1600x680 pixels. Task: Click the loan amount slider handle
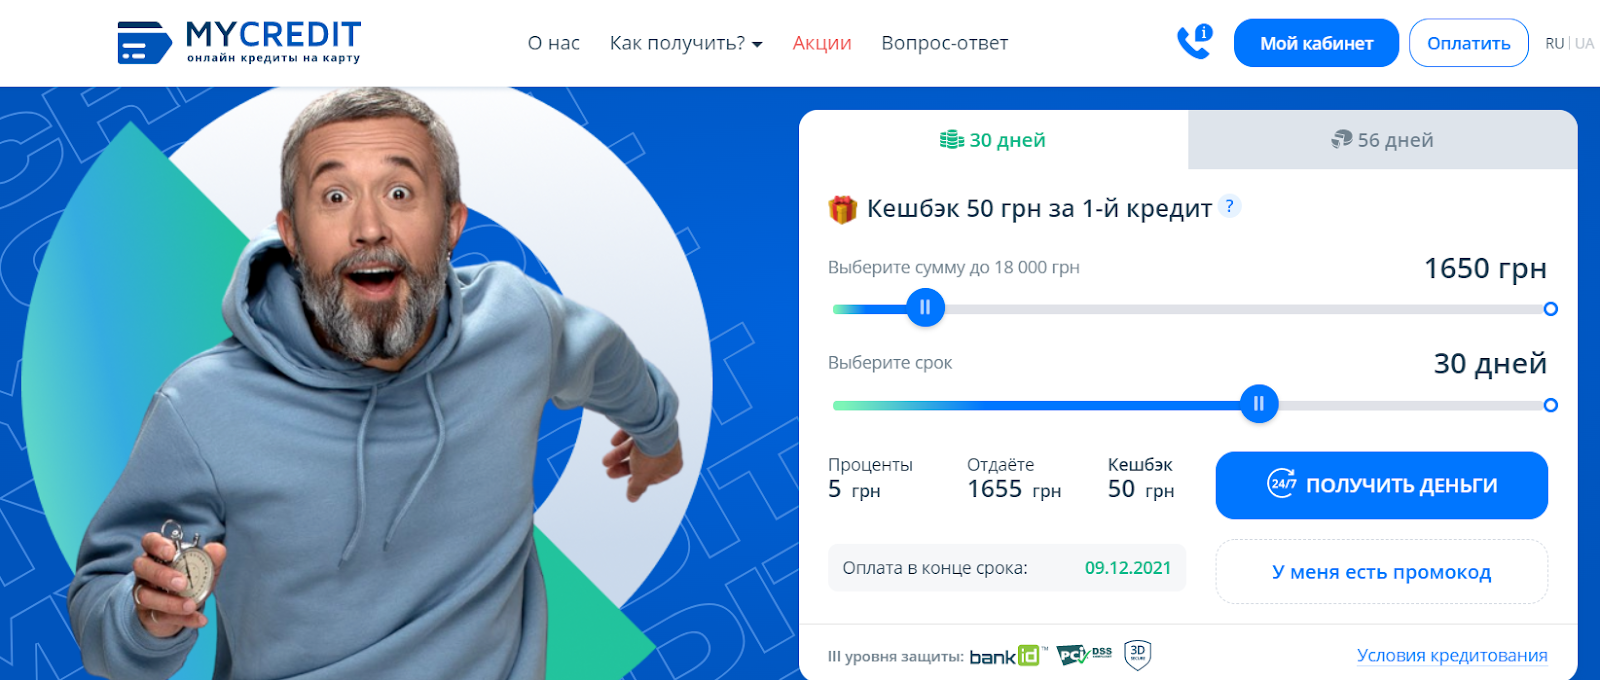pos(925,307)
